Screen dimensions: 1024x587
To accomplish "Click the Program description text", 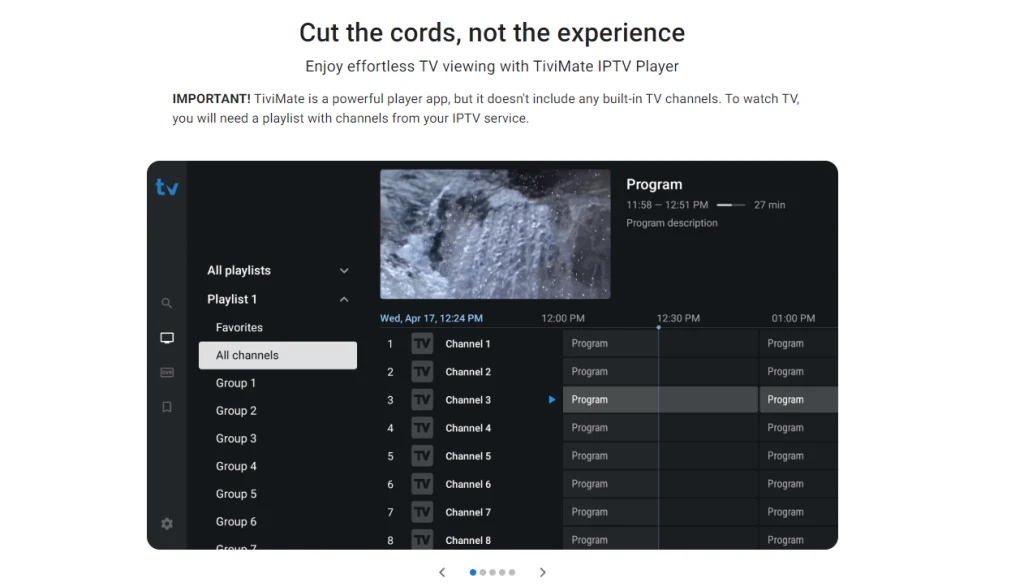I will coord(671,223).
